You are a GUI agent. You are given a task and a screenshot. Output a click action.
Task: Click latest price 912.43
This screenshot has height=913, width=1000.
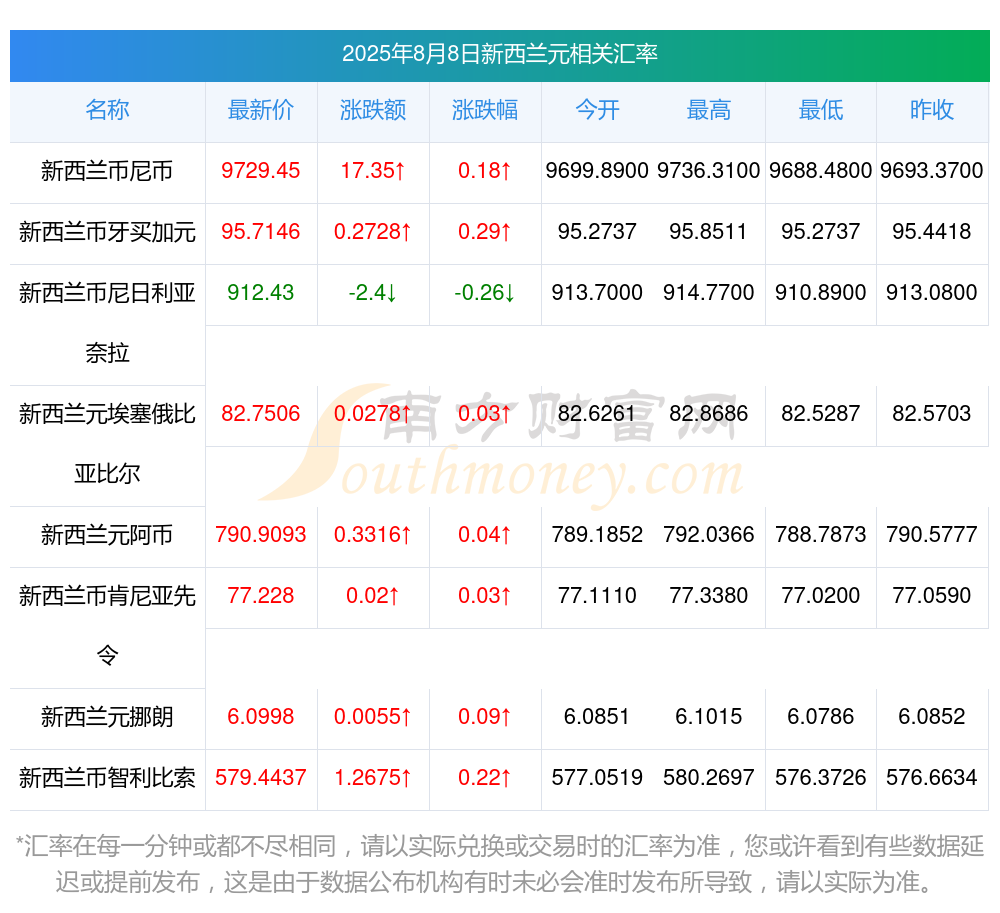261,293
